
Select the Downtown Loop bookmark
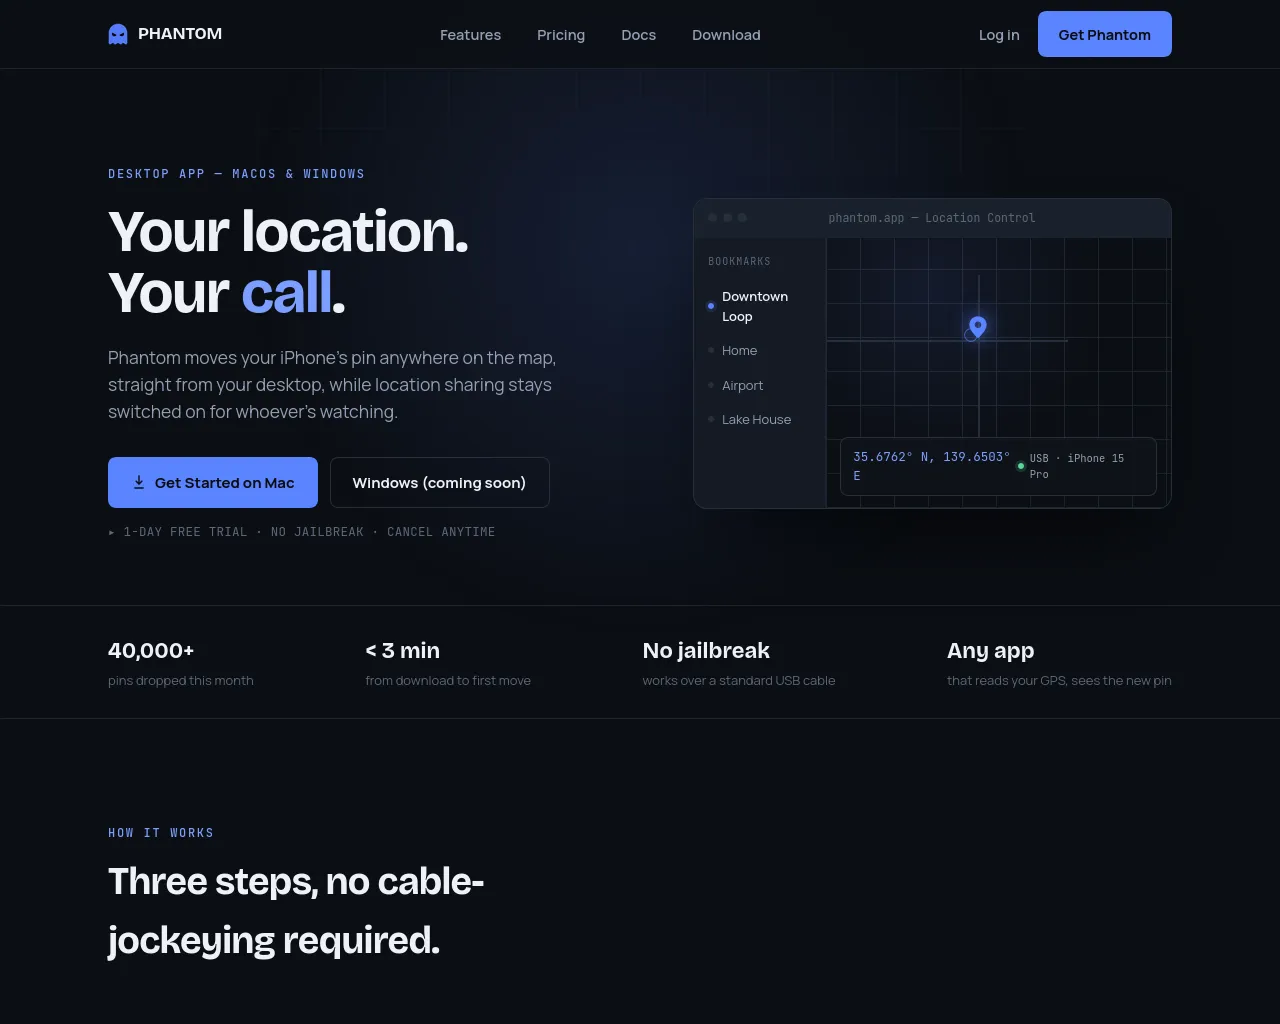coord(755,306)
